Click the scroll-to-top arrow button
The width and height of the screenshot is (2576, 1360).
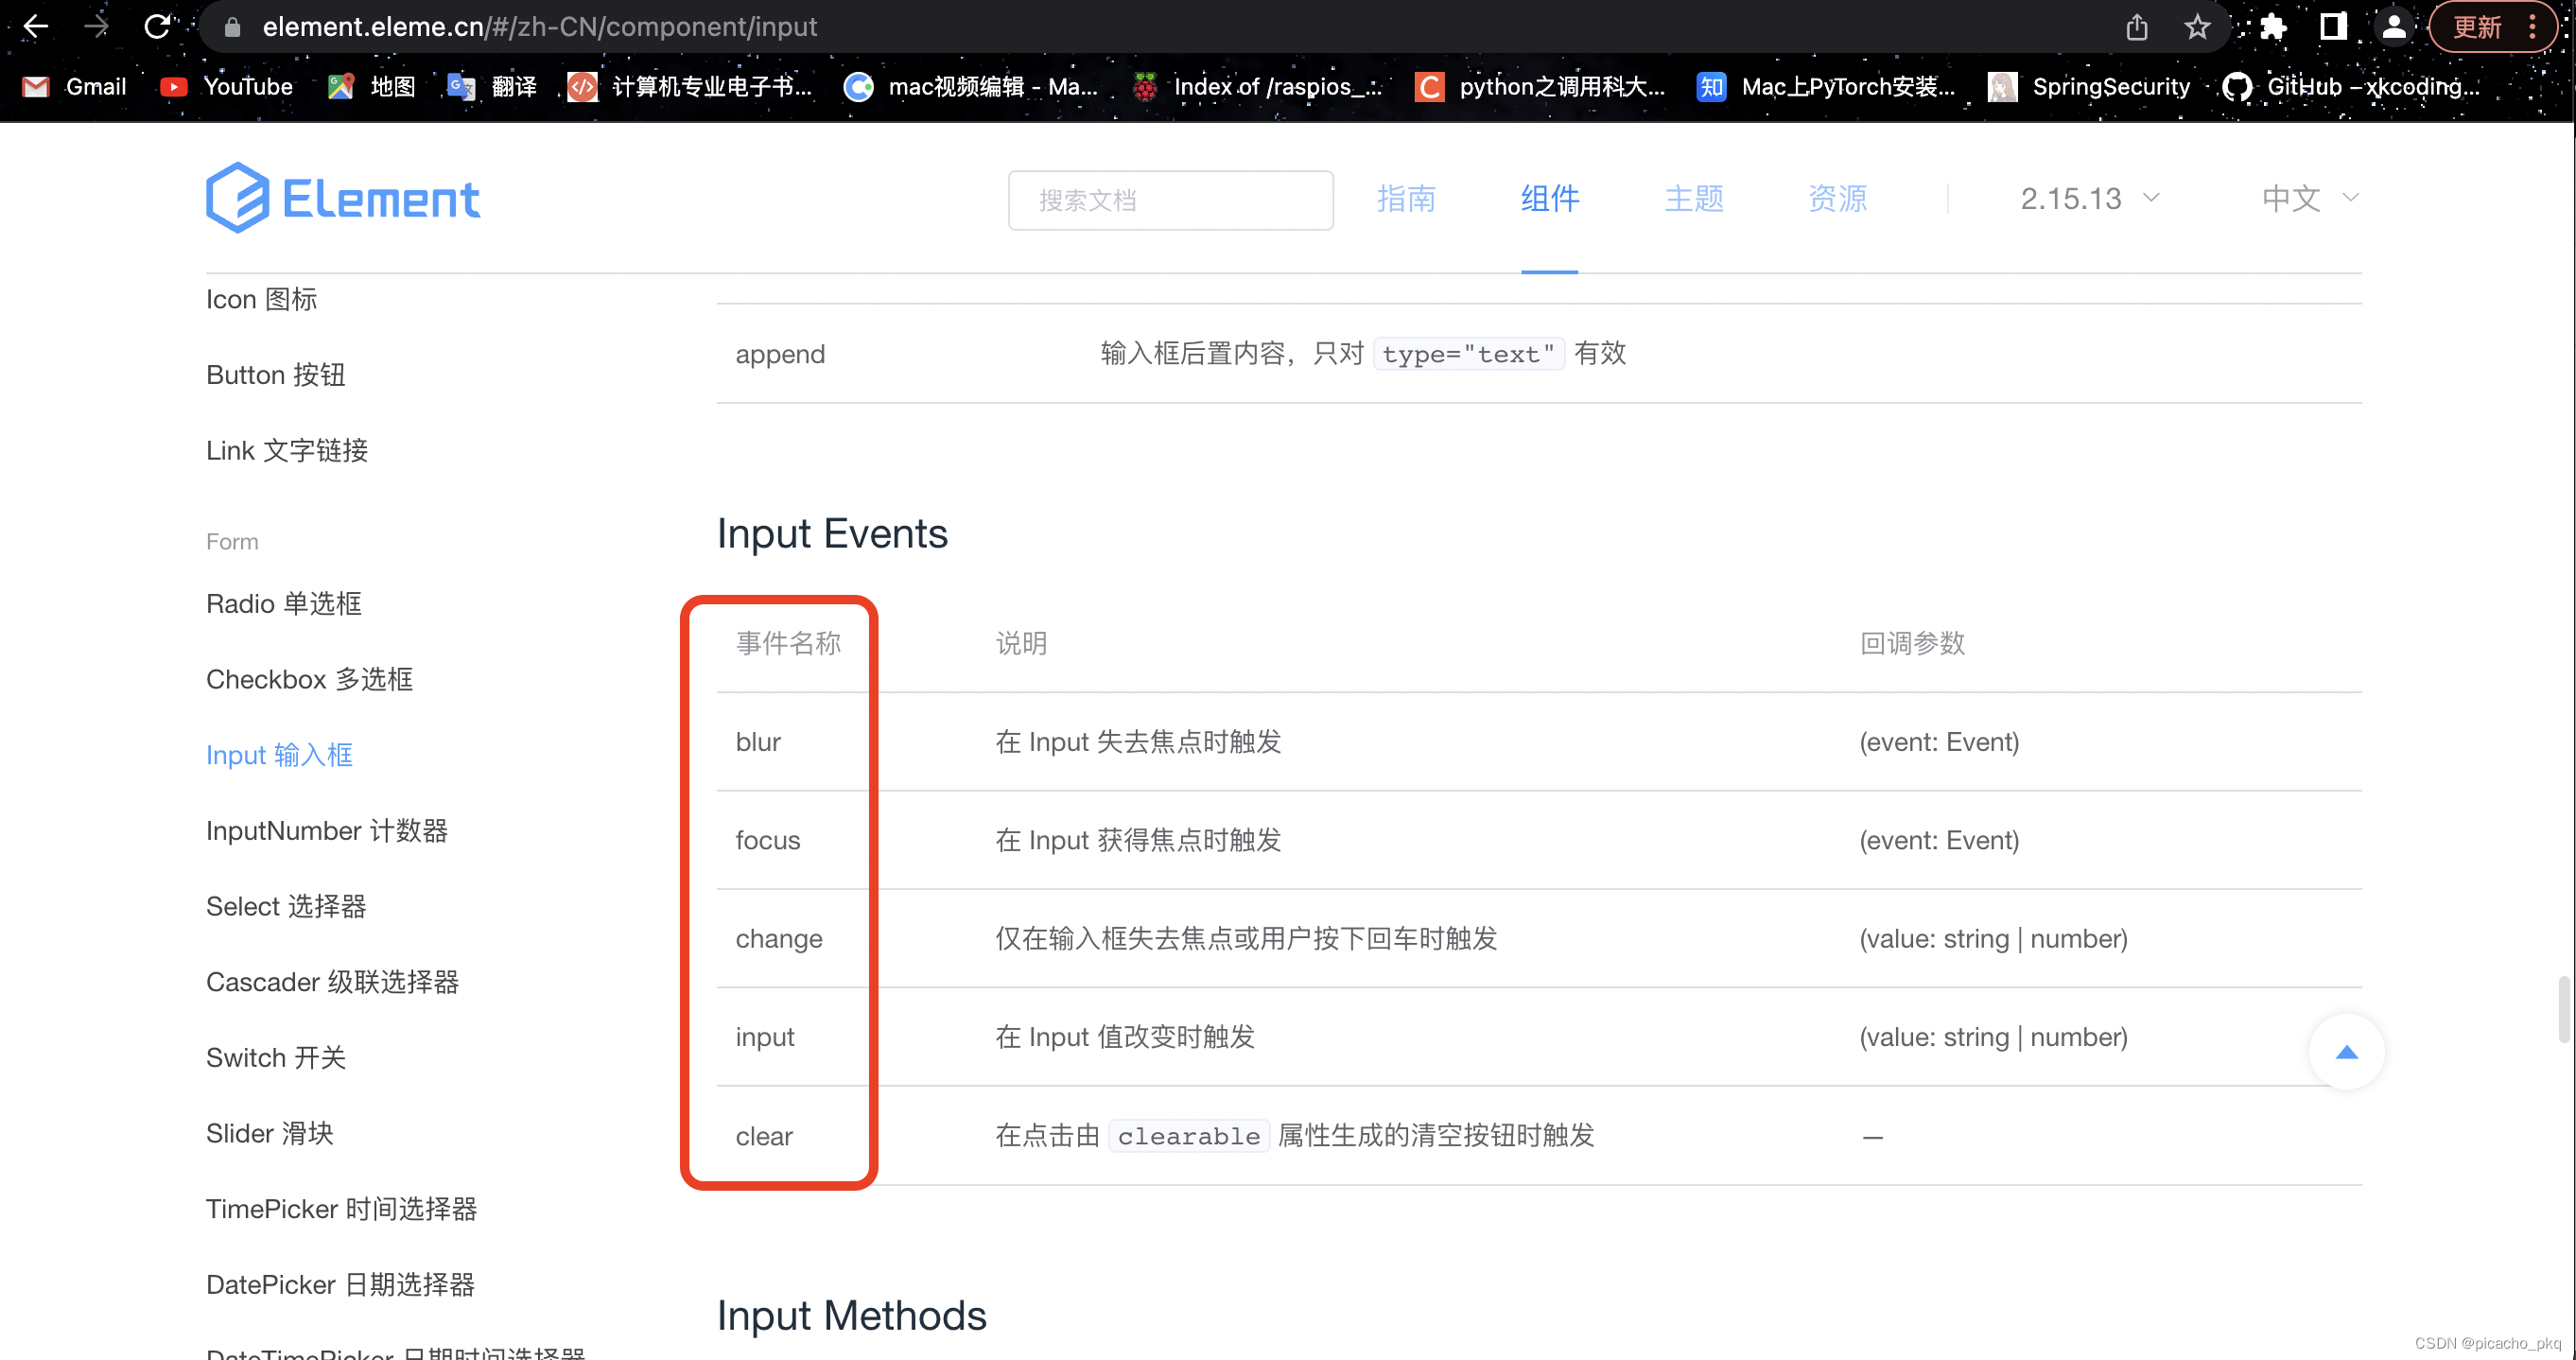point(2348,1050)
